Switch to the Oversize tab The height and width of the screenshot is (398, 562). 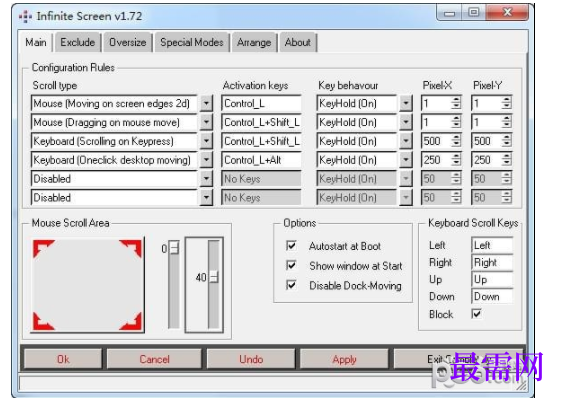(128, 42)
